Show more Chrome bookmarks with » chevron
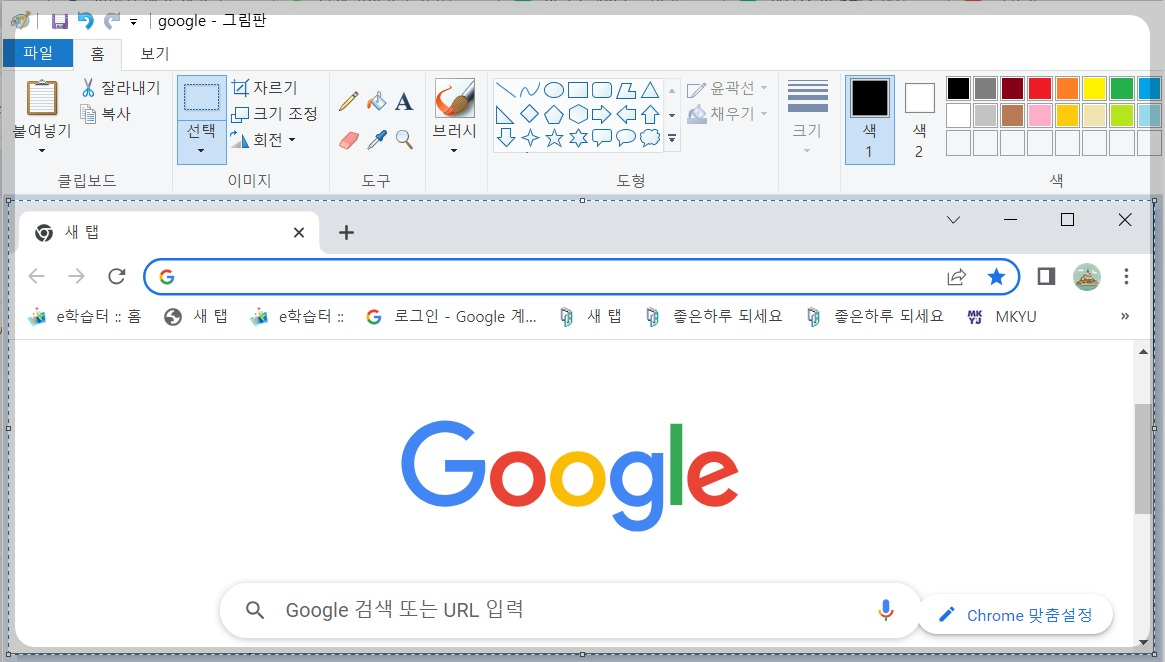The image size is (1165, 662). pos(1125,317)
